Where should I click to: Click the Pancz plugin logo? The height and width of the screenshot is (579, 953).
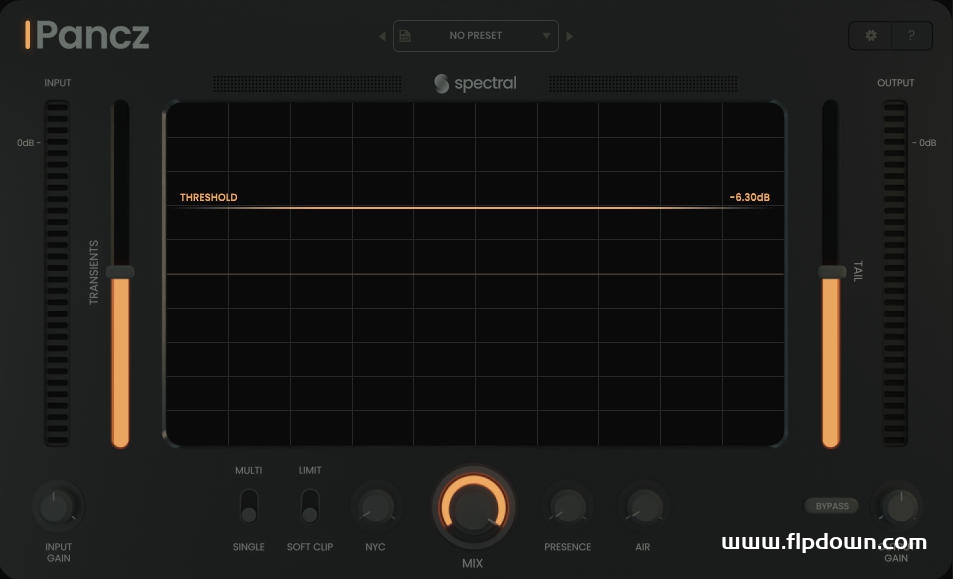[x=87, y=35]
